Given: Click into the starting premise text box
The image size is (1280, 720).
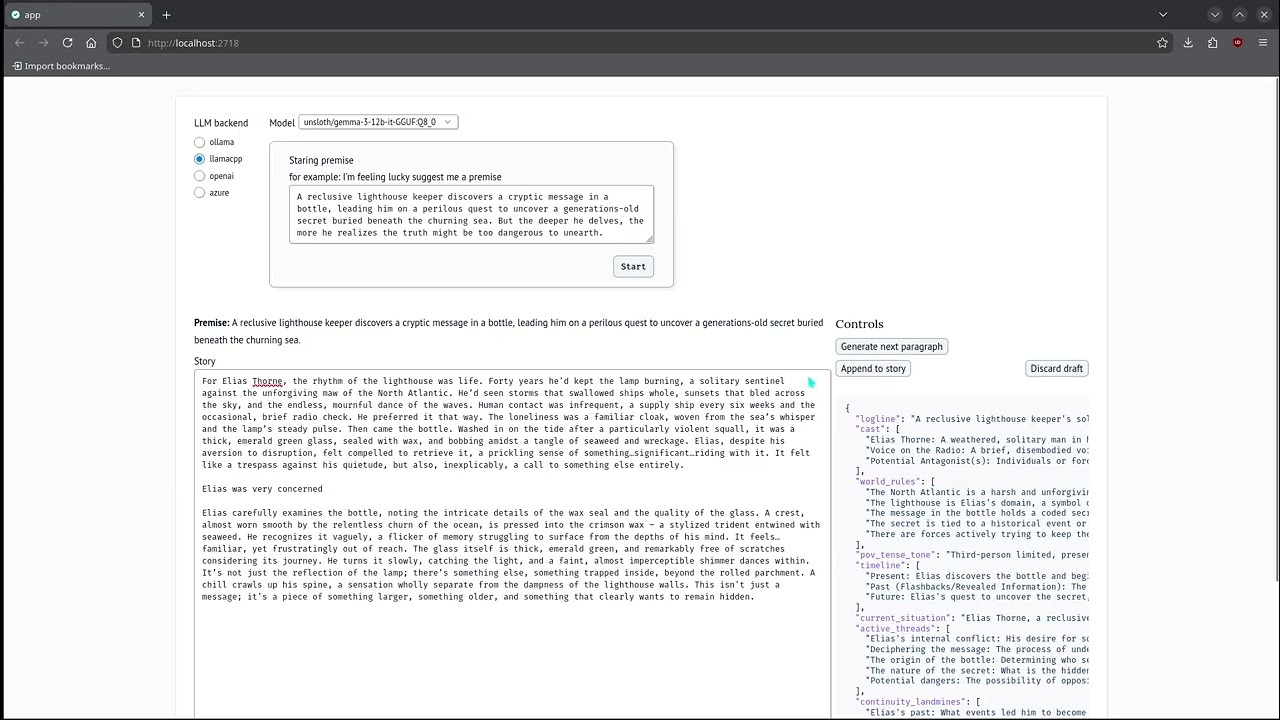Looking at the screenshot, I should click(471, 214).
